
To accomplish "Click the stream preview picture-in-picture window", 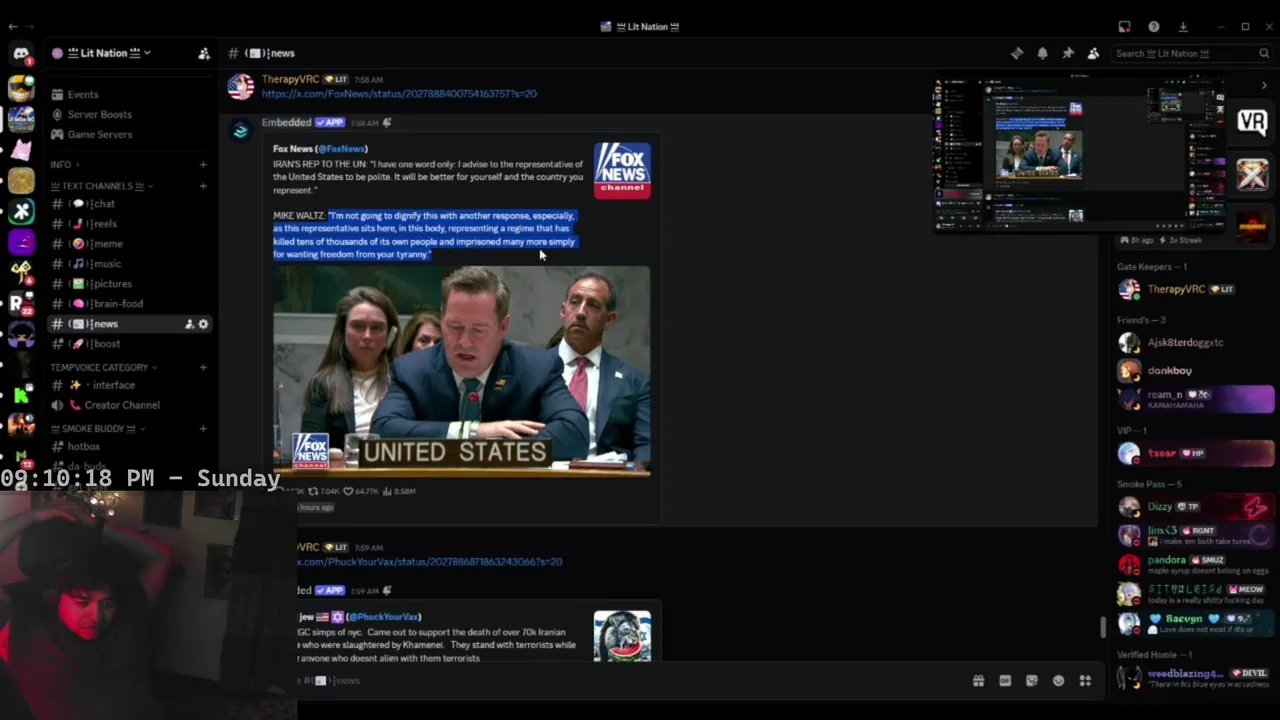I will coord(1081,154).
